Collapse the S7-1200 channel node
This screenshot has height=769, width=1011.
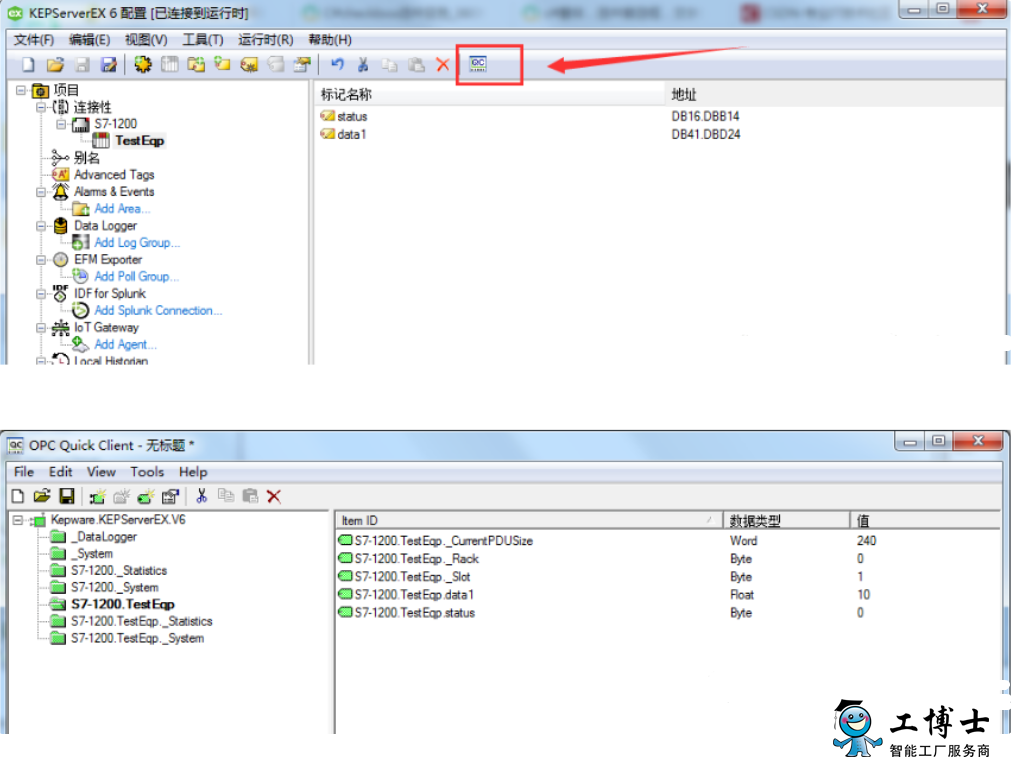[61, 124]
